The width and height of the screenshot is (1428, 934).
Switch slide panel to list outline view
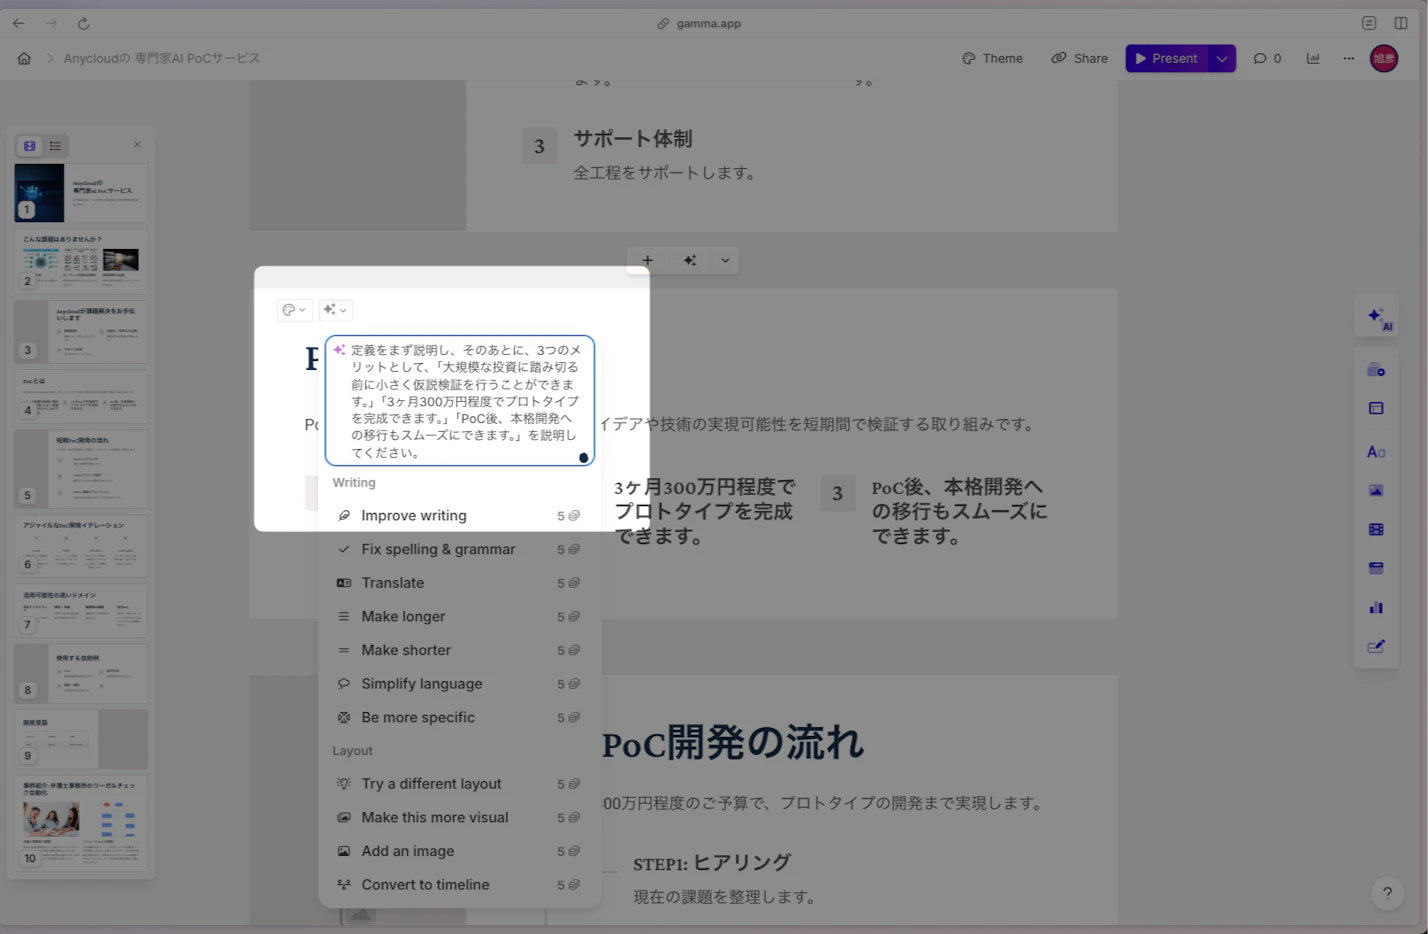pos(55,146)
